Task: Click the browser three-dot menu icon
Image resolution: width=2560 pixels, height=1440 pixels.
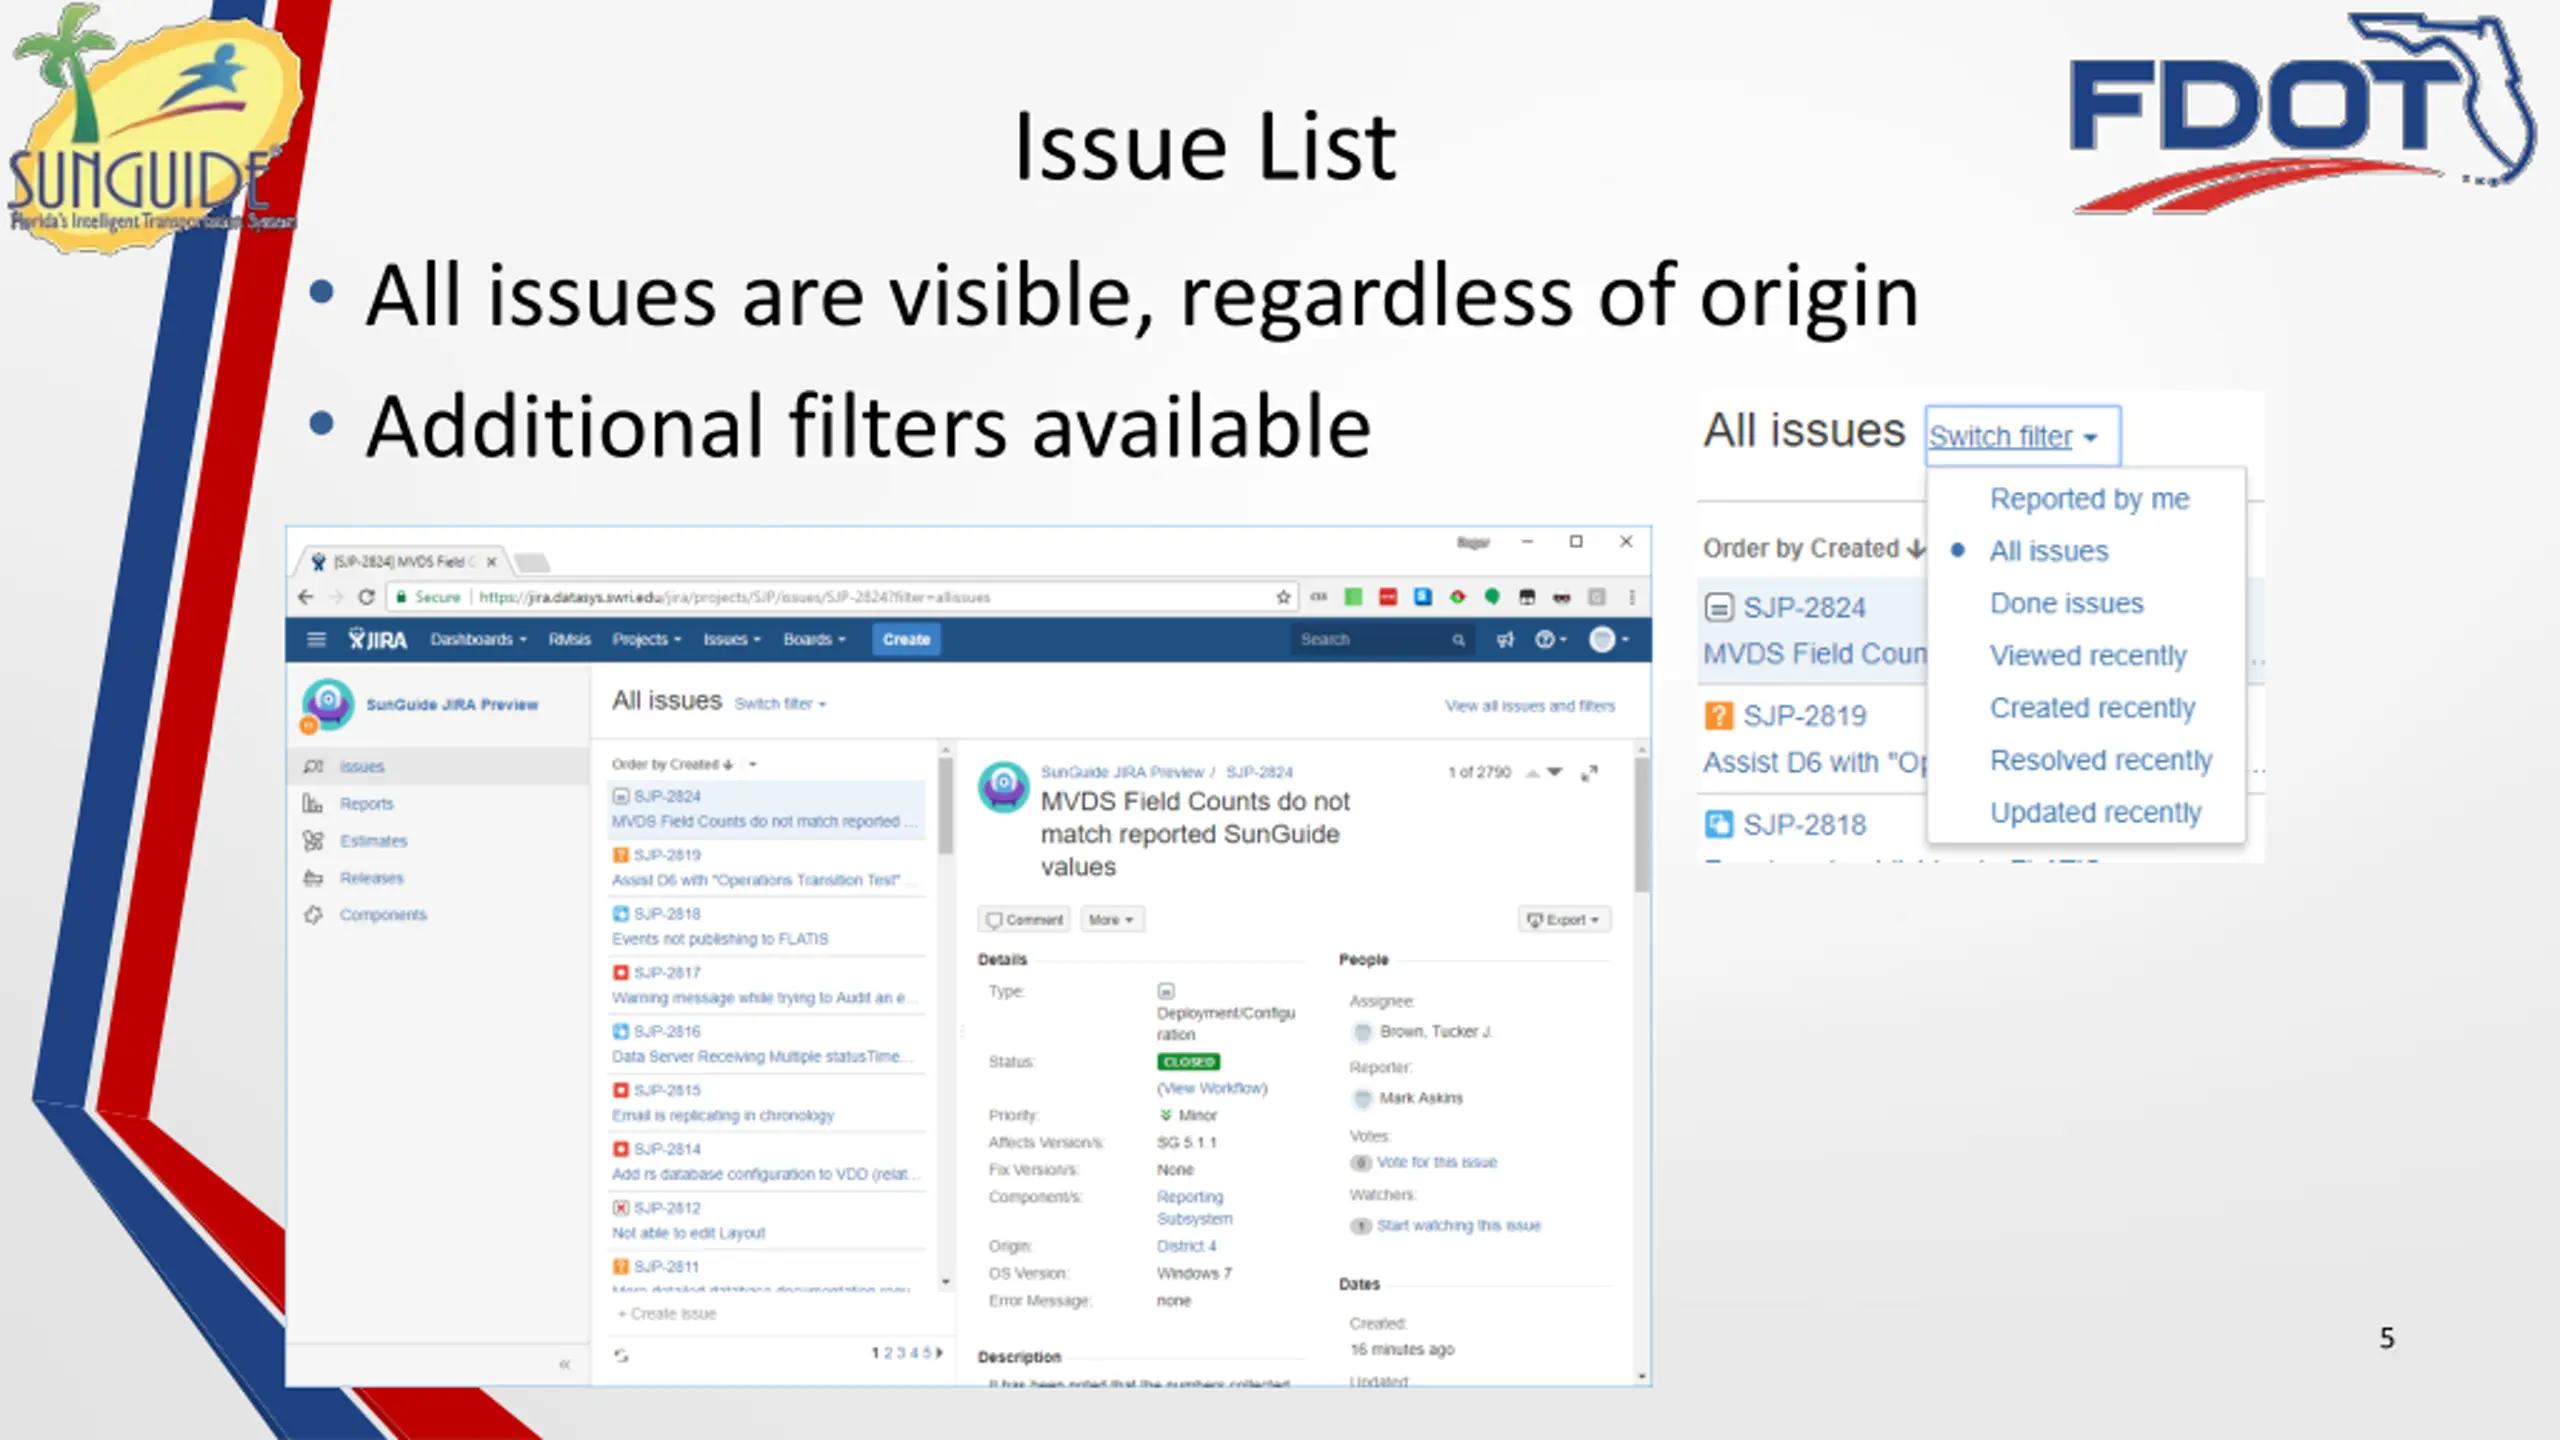Action: (1632, 597)
